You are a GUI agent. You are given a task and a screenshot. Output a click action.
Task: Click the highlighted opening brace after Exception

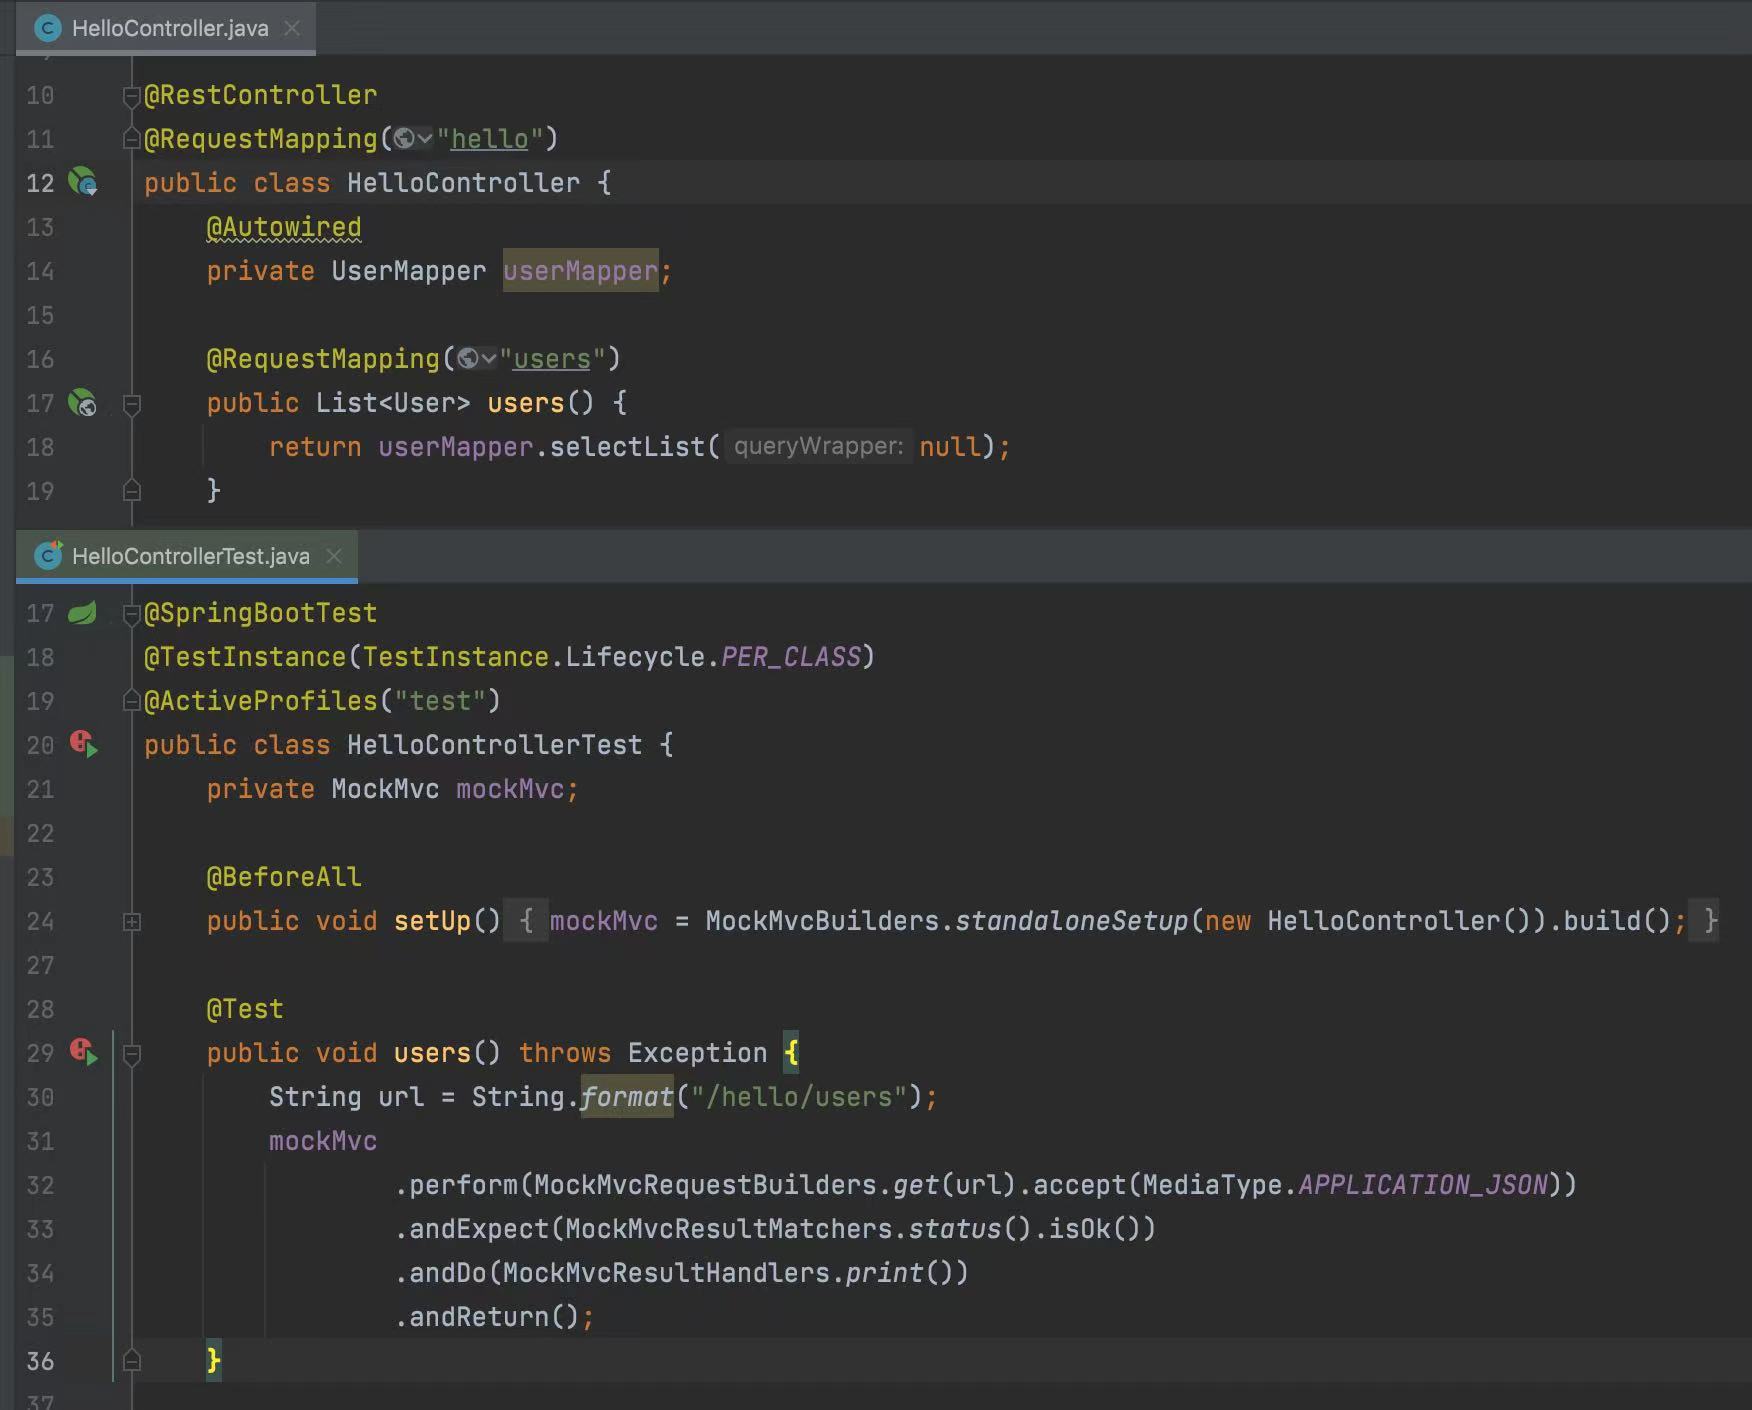791,1053
